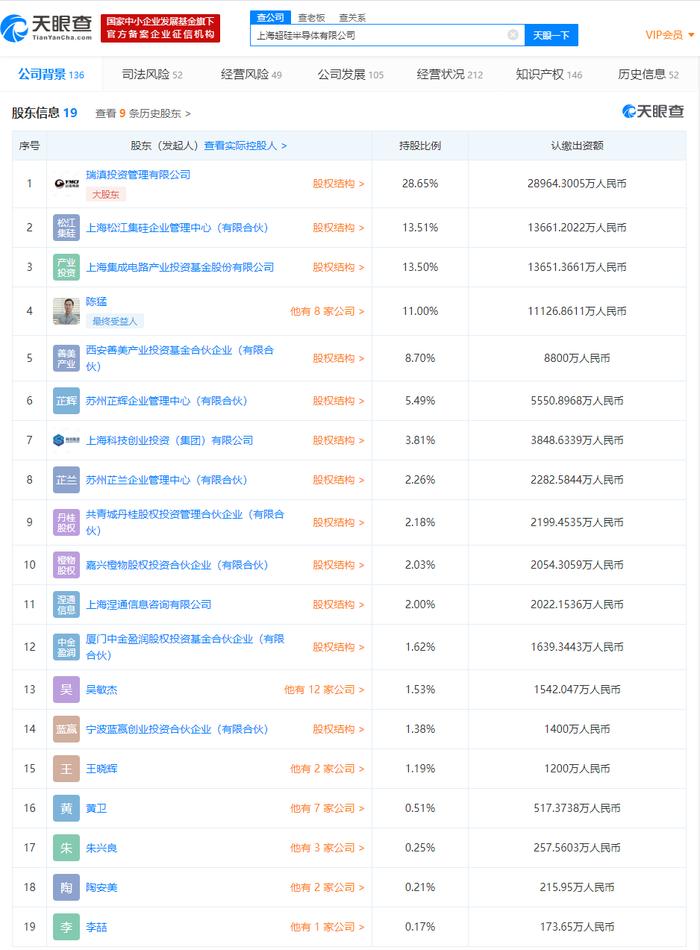View 股权结构 for 宁波蓝赢创业投资合伙企业
Viewport: 700px width, 950px height.
click(338, 729)
